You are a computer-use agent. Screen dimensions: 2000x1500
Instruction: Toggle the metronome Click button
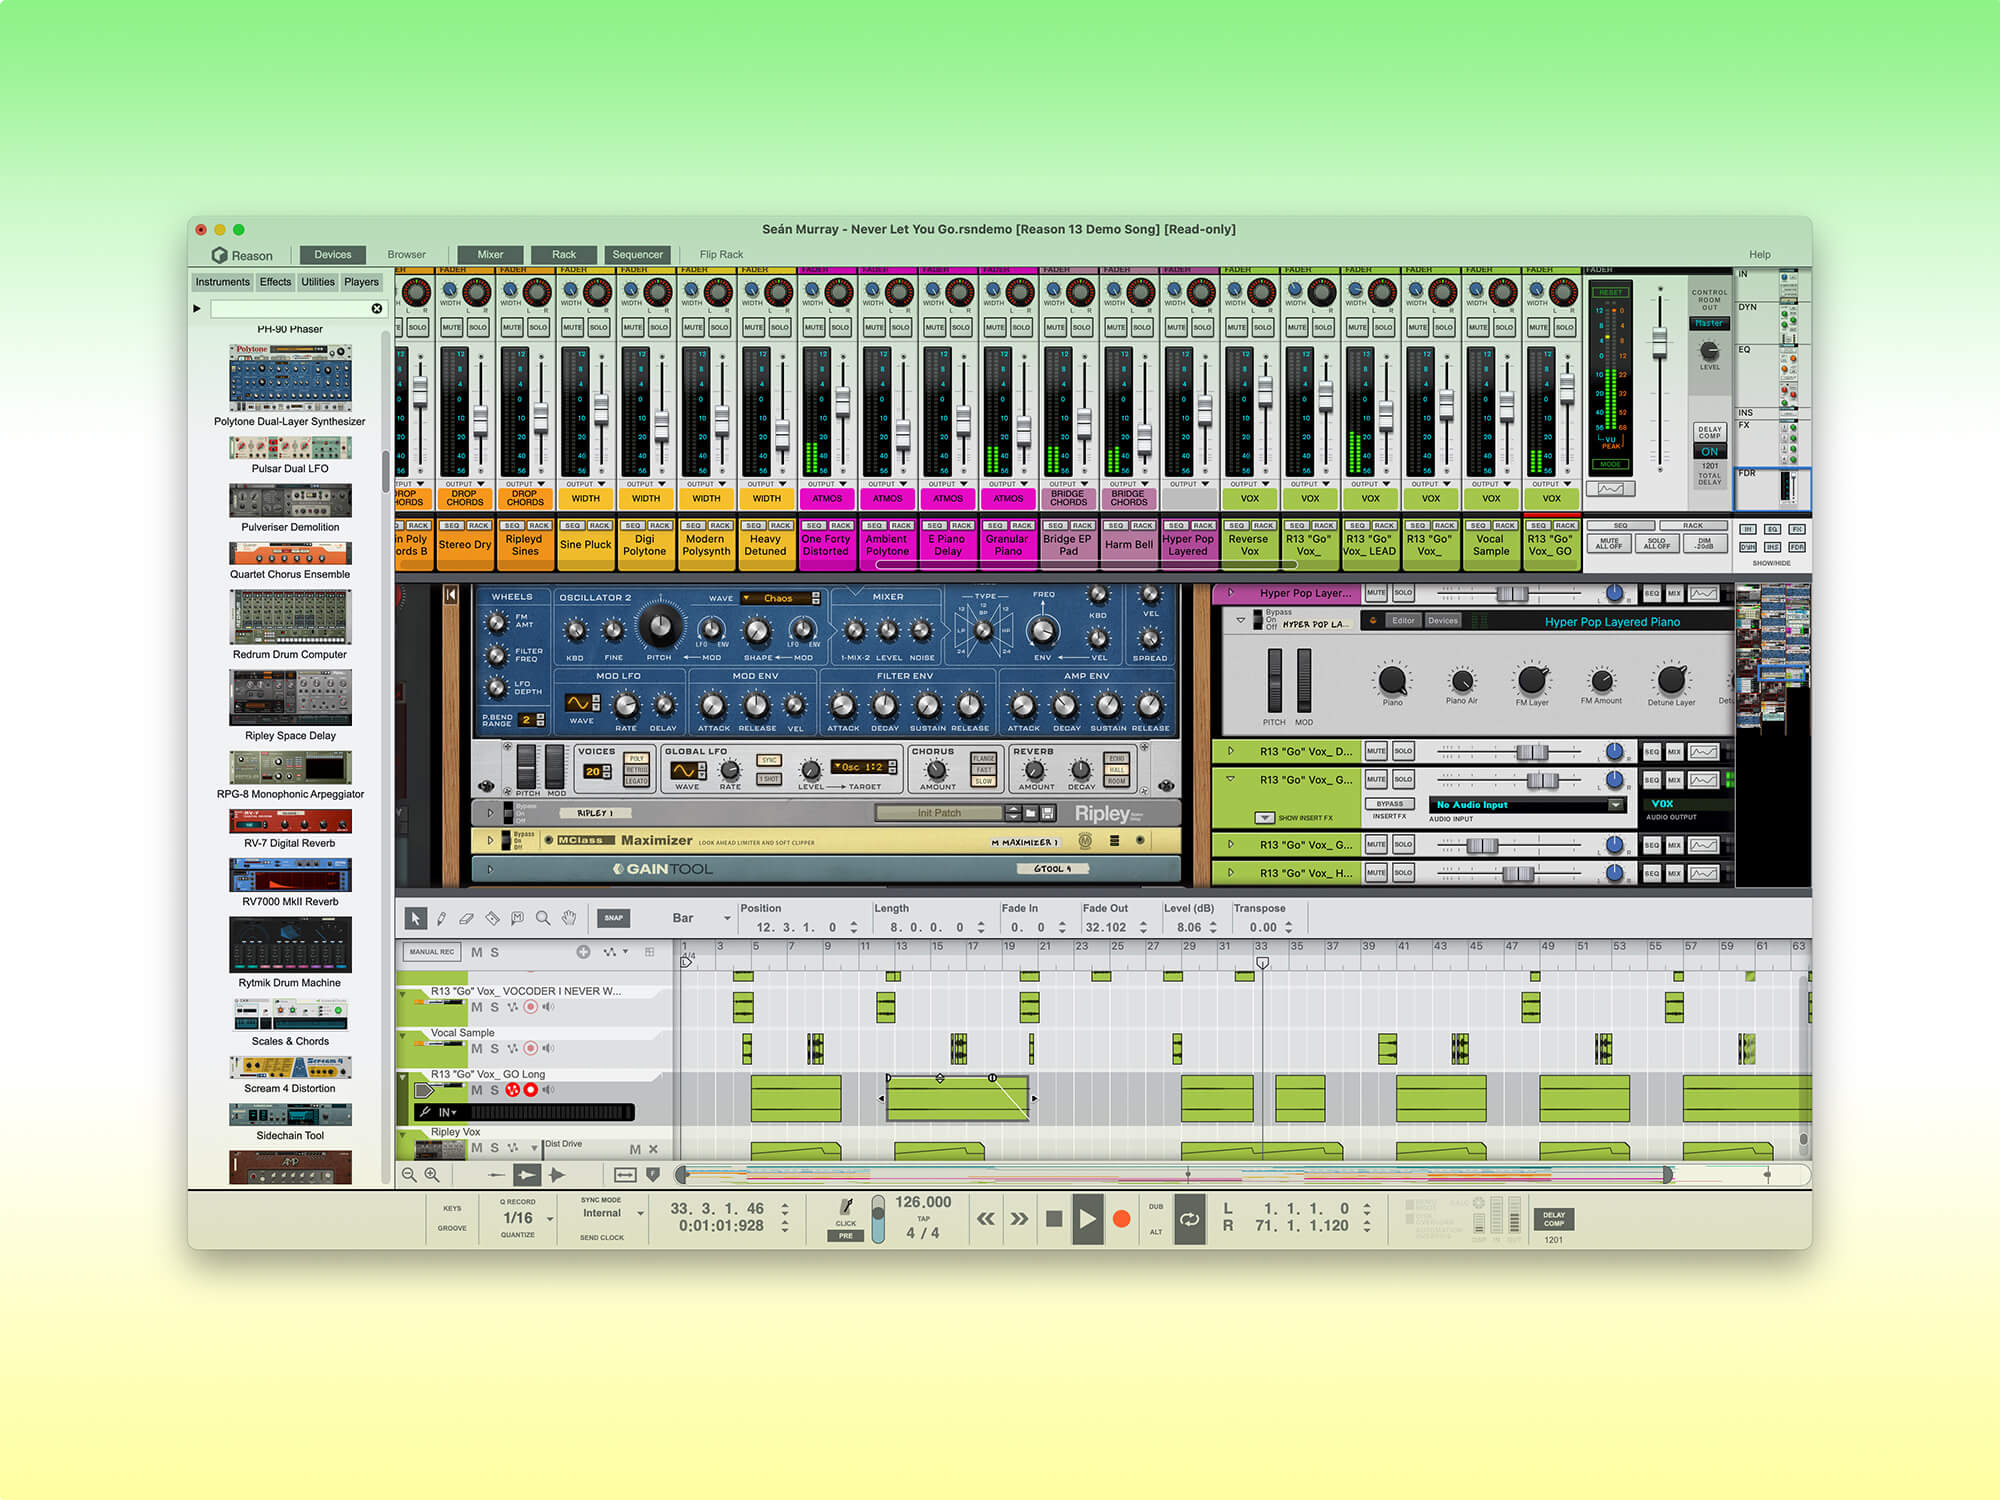(846, 1210)
